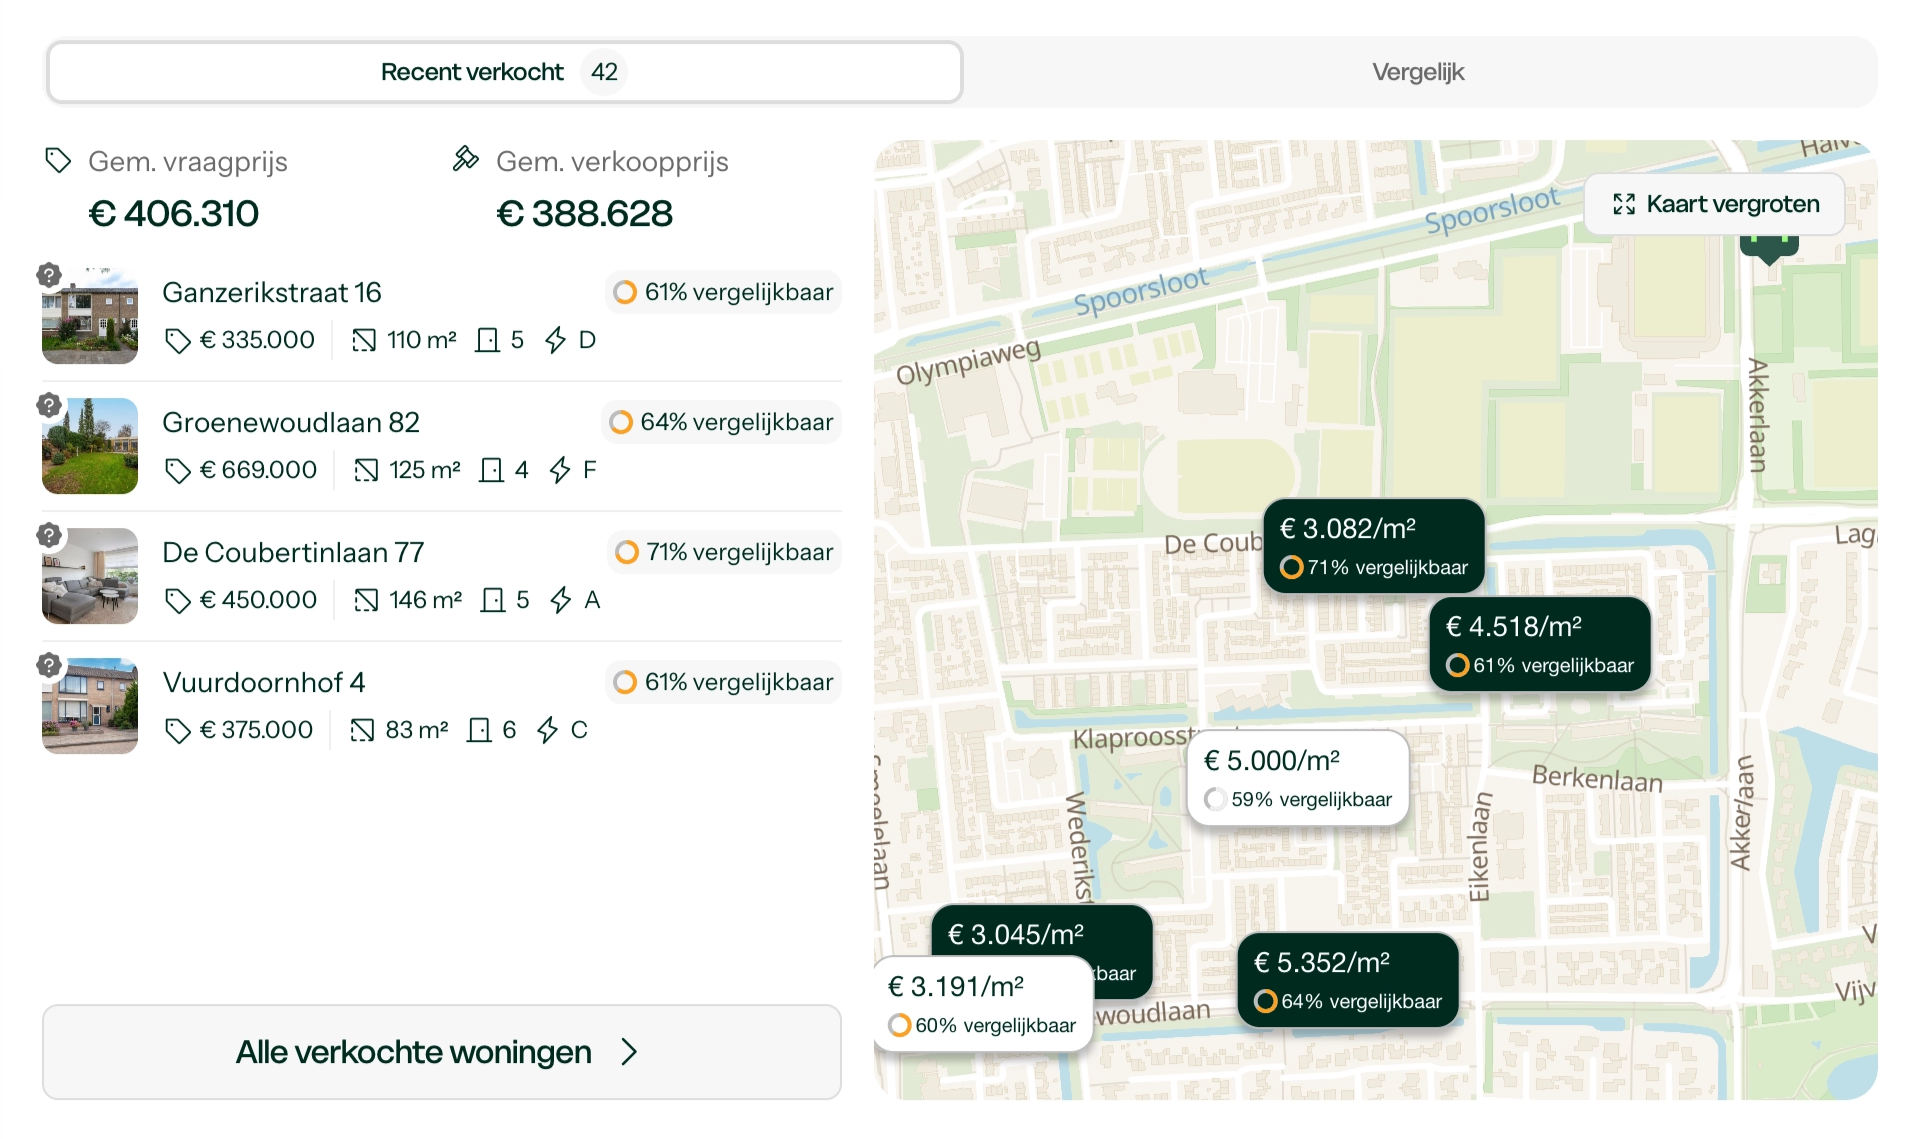1912x1139 pixels.
Task: Select the € 3.082/m² map marker
Action: [x=1373, y=546]
